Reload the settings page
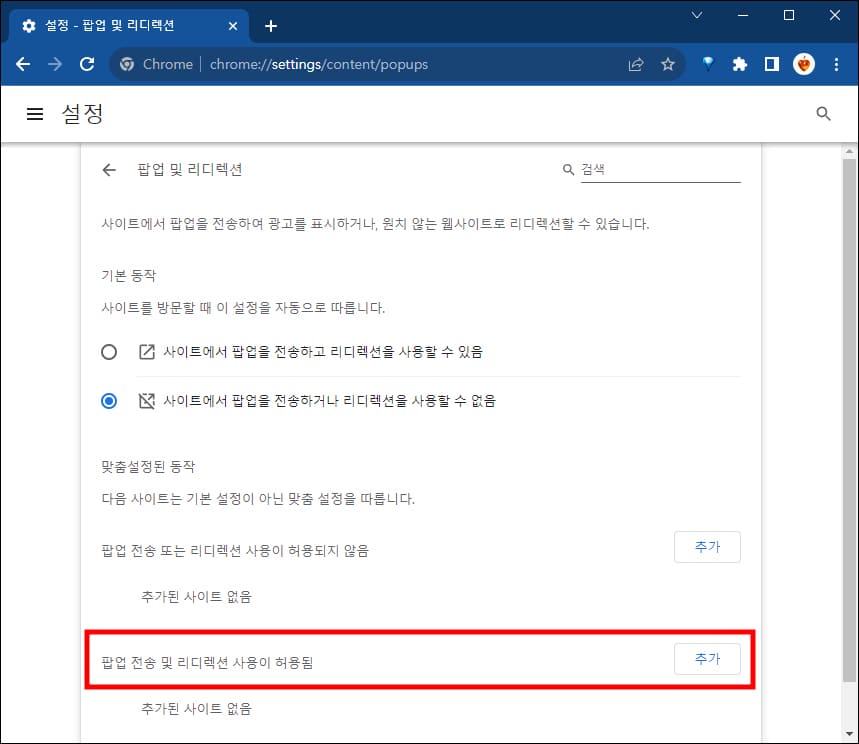Image resolution: width=859 pixels, height=744 pixels. (x=86, y=63)
